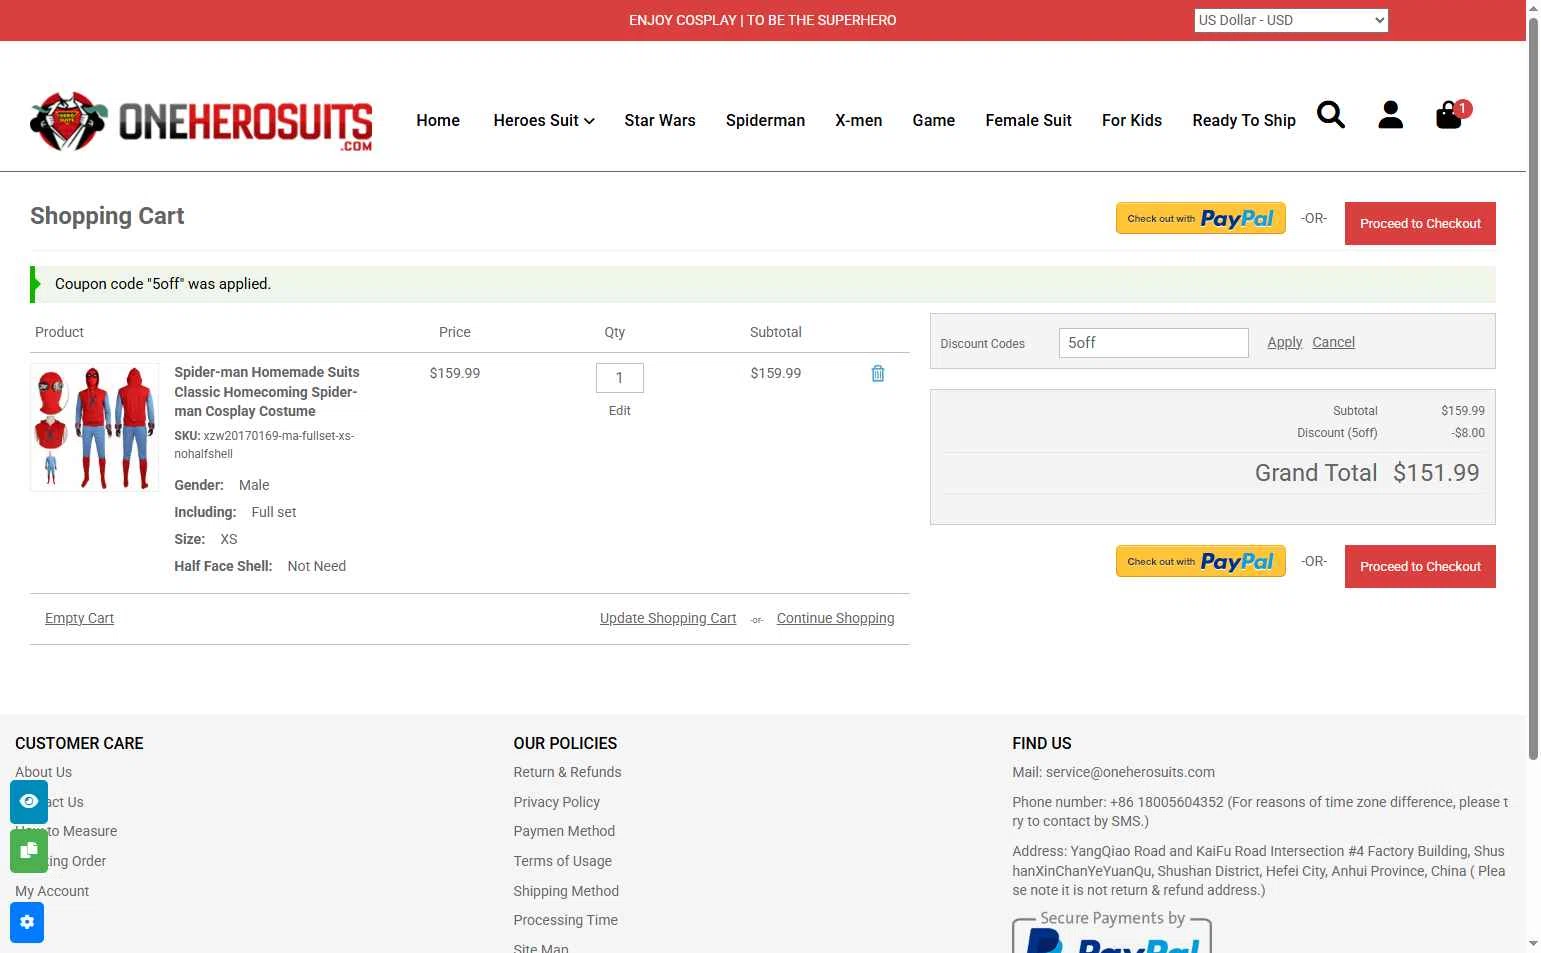The width and height of the screenshot is (1541, 953).
Task: Open My Account footer link
Action: pos(52,891)
